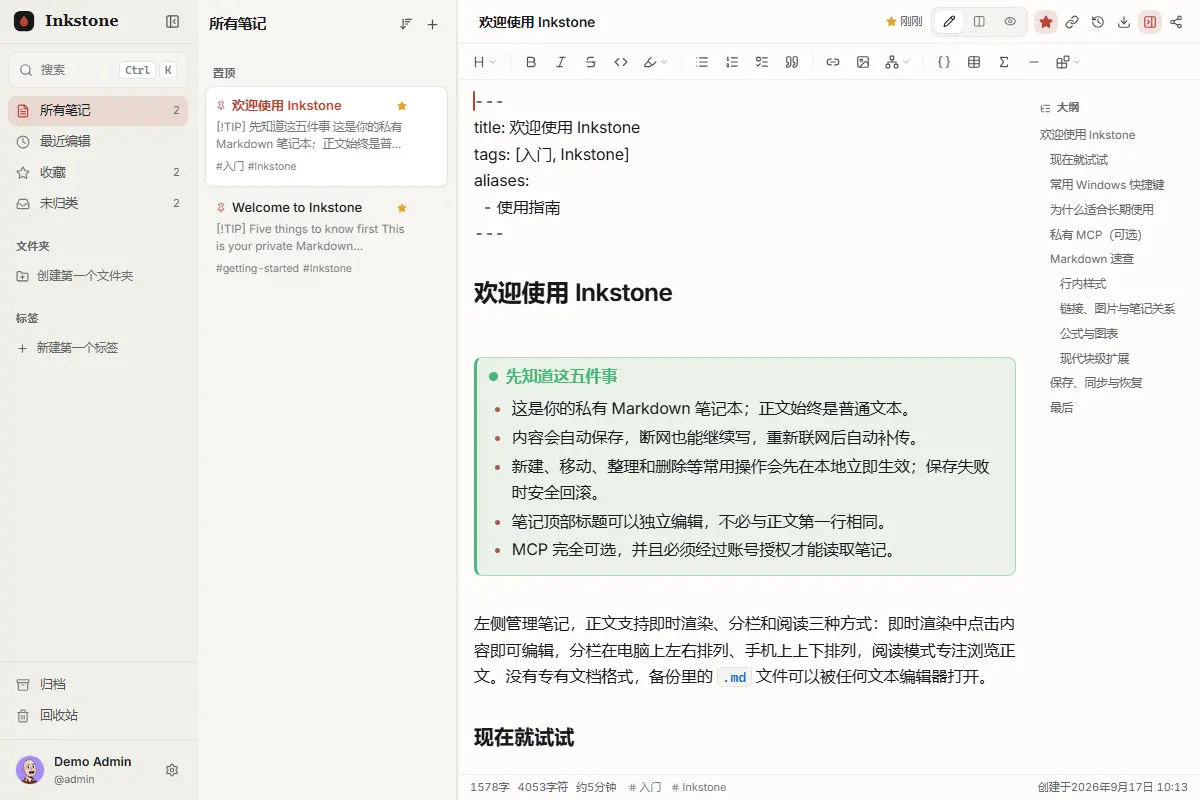1200x800 pixels.
Task: Share the note
Action: click(x=1176, y=22)
